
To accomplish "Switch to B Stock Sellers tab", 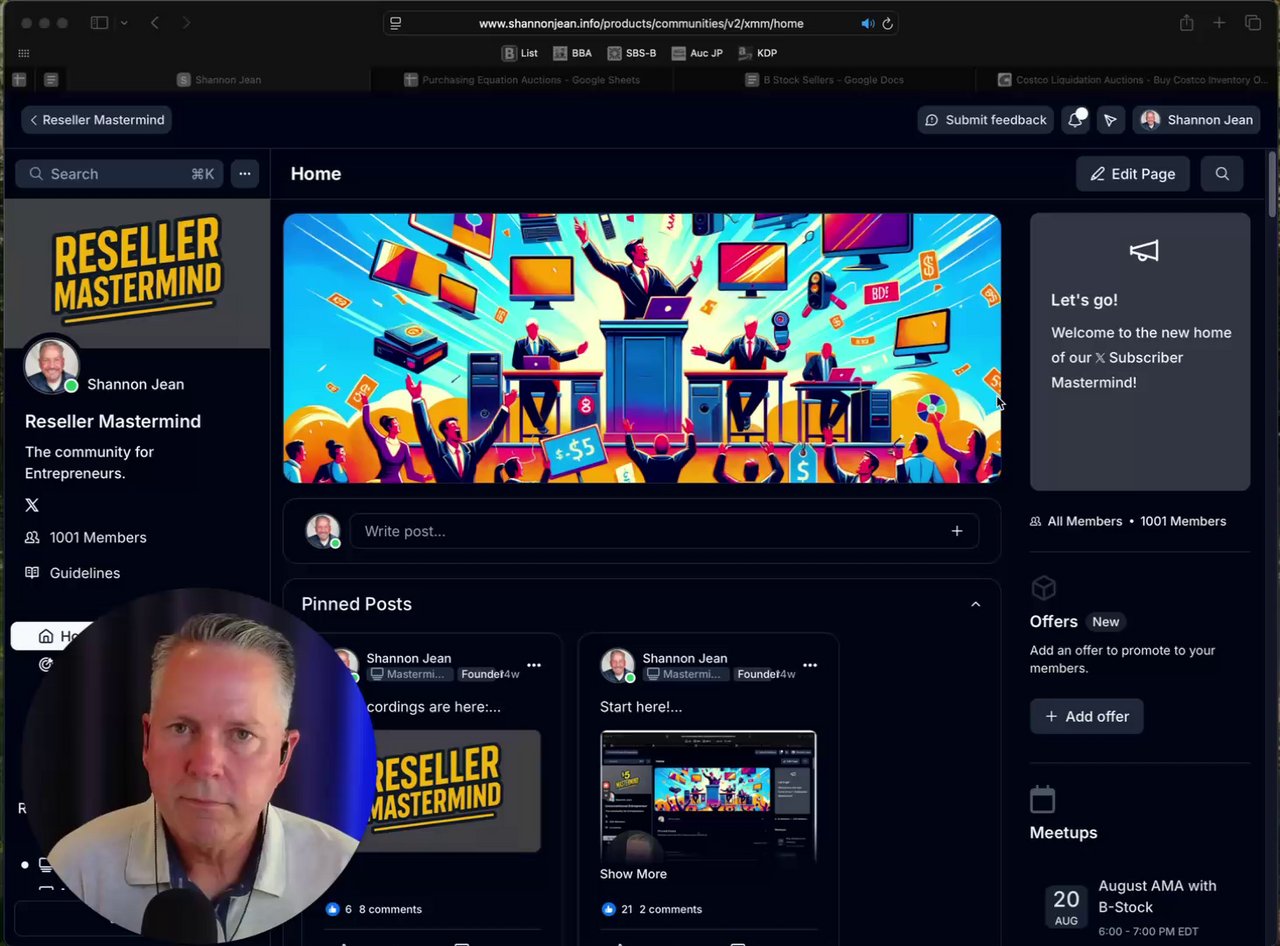I will [825, 80].
